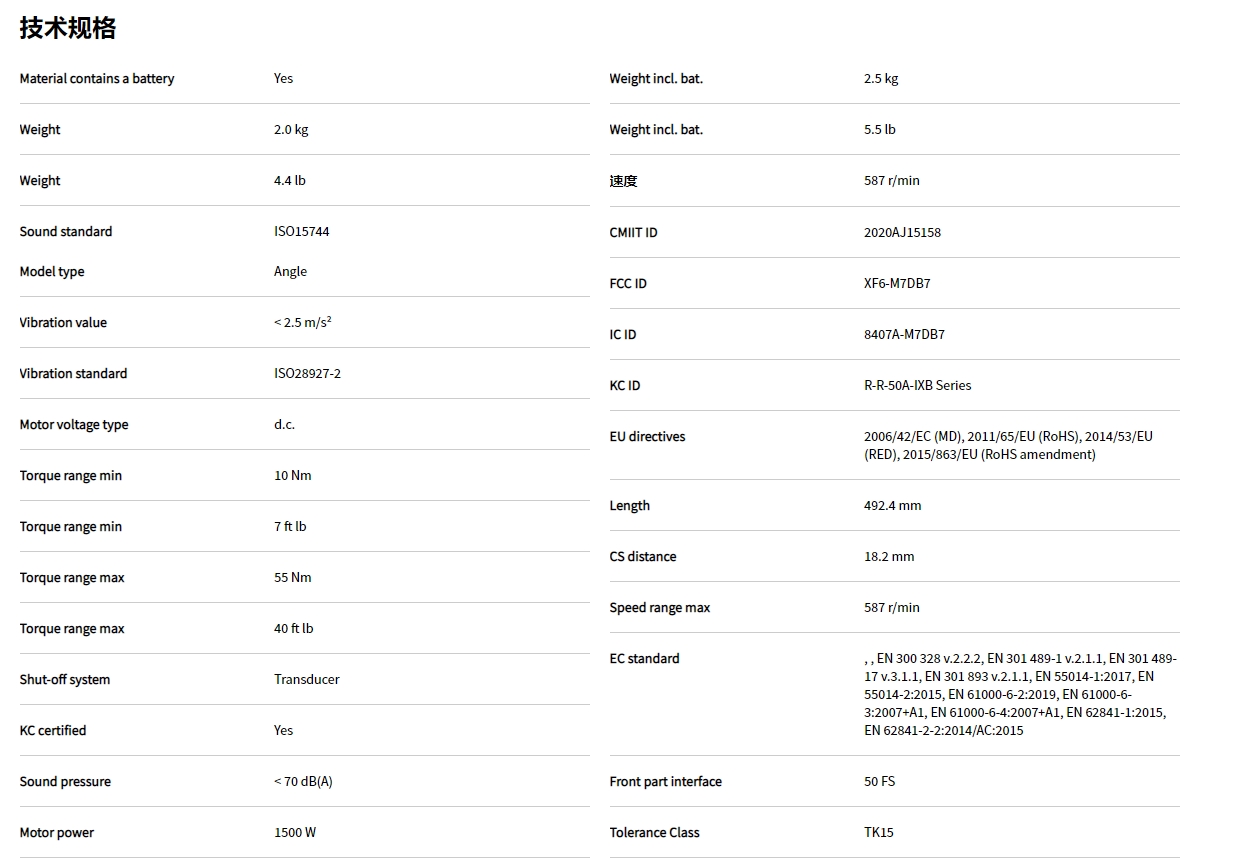Click the Motor power value 1500 W

pos(295,833)
